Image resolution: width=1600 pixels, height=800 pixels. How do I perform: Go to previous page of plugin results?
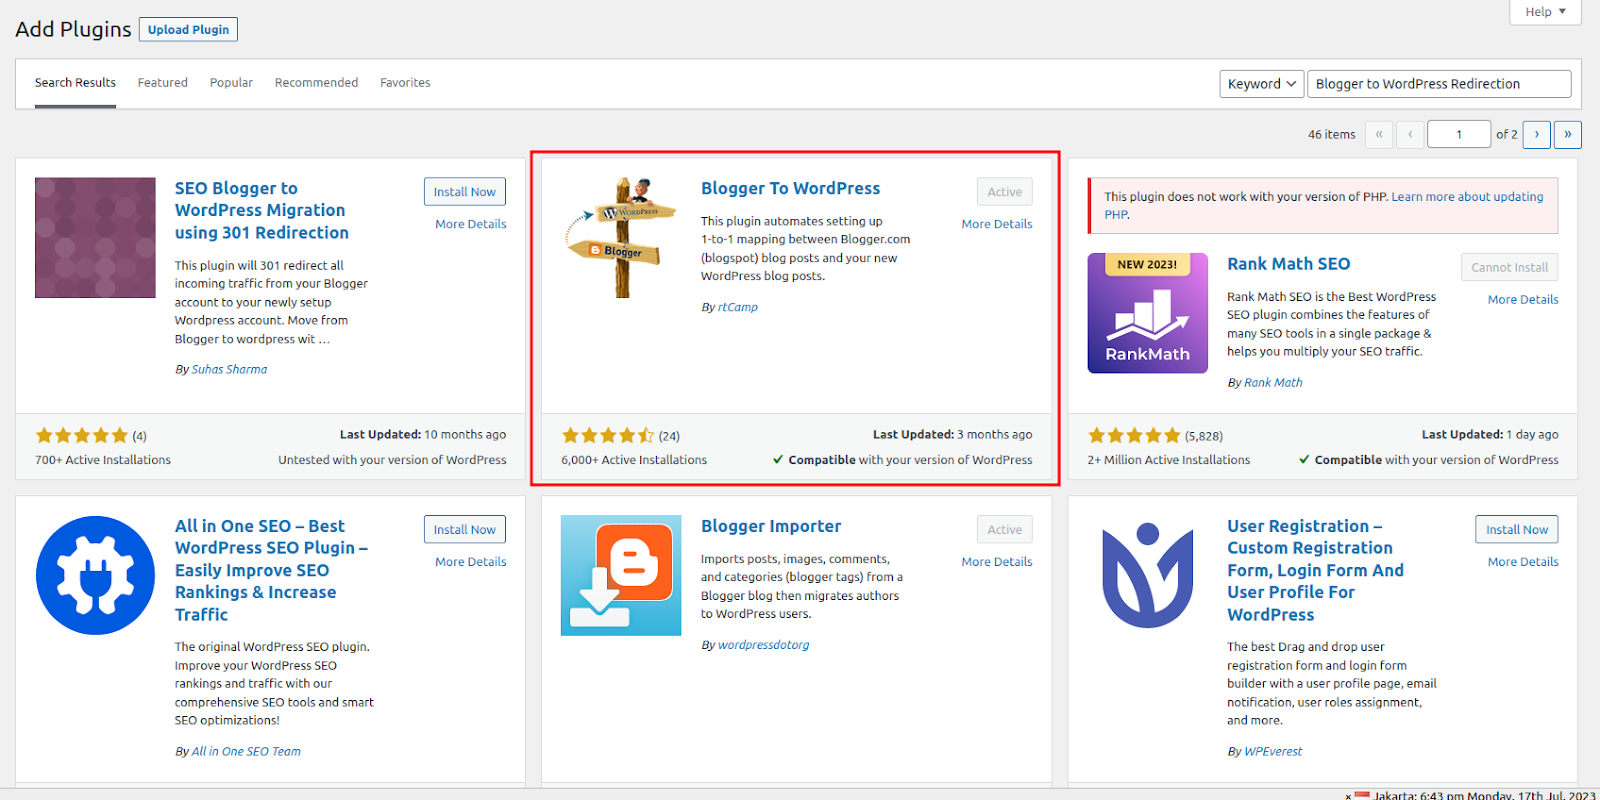click(x=1410, y=134)
